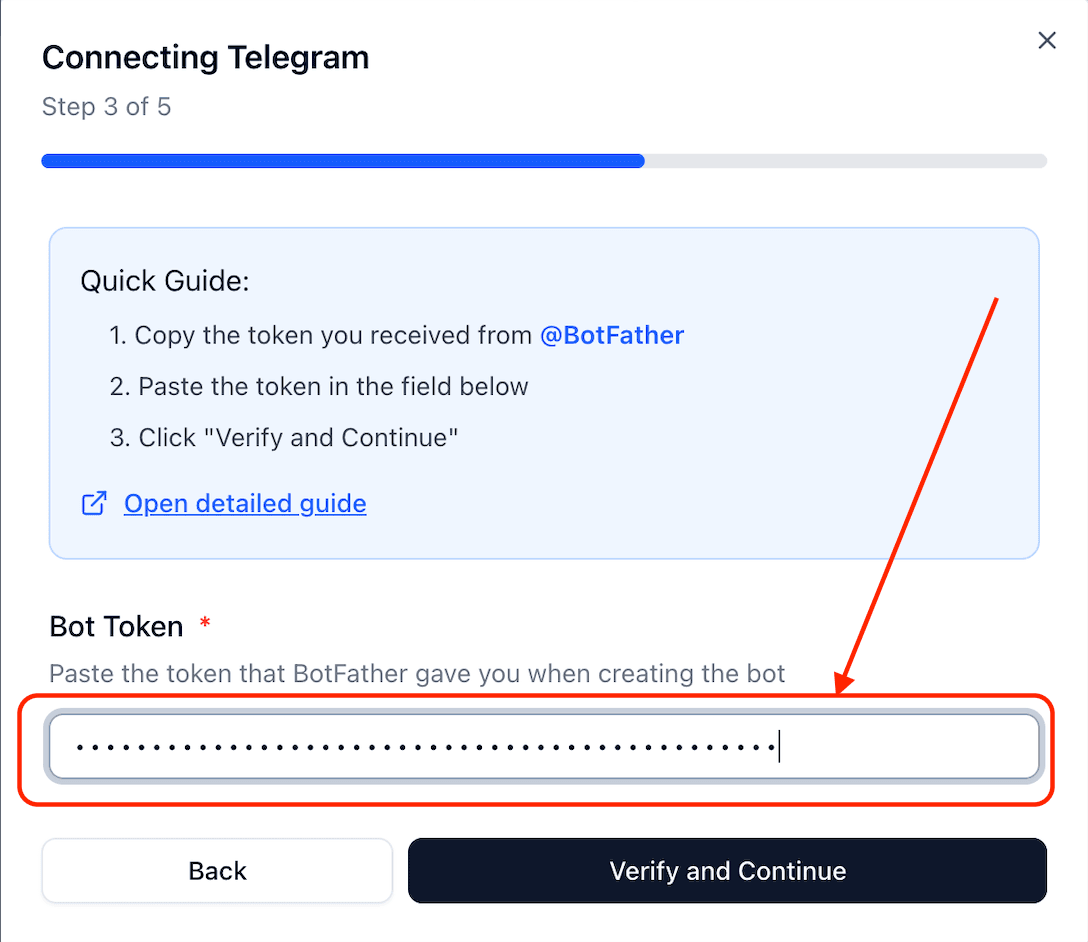Click the red asterisk next to Bot Token

204,623
